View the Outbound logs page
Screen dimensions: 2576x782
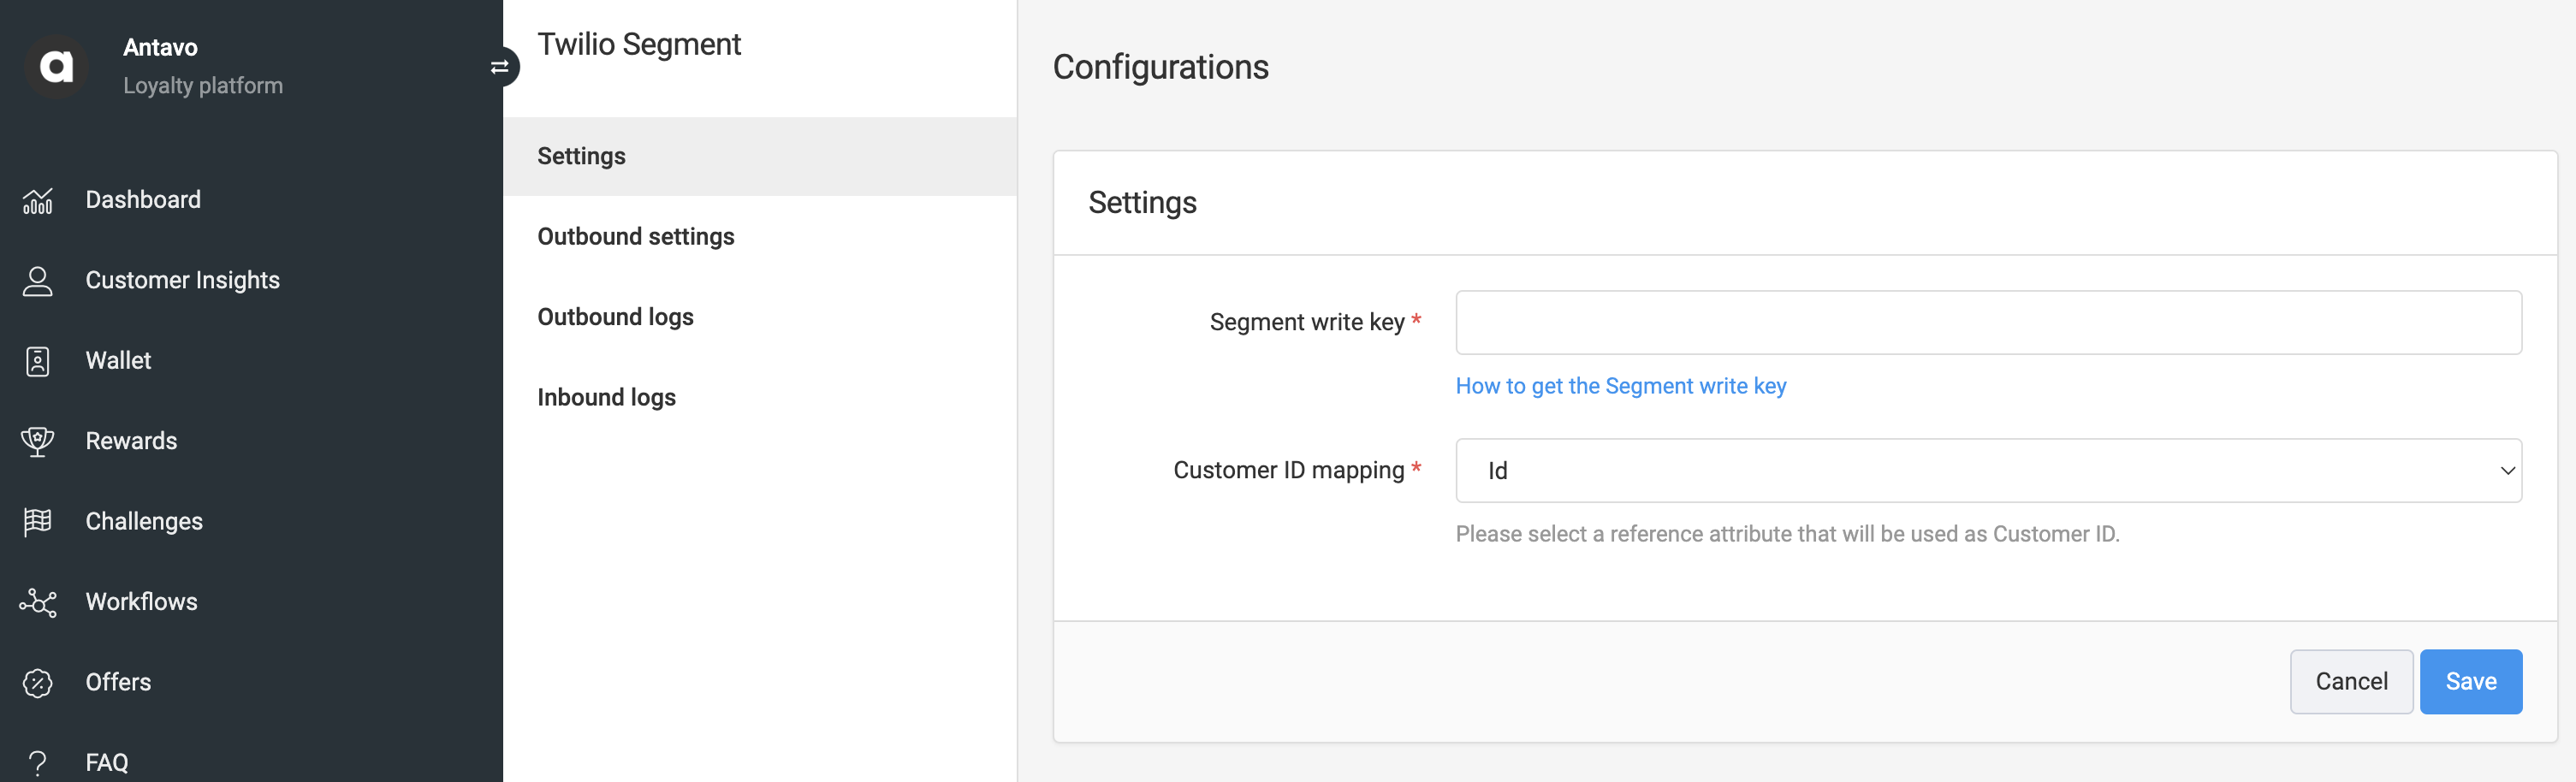[615, 316]
